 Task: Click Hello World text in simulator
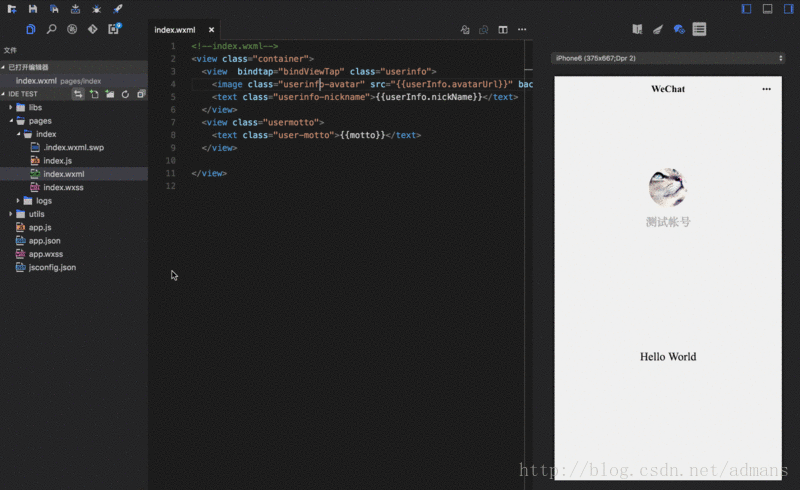click(668, 357)
